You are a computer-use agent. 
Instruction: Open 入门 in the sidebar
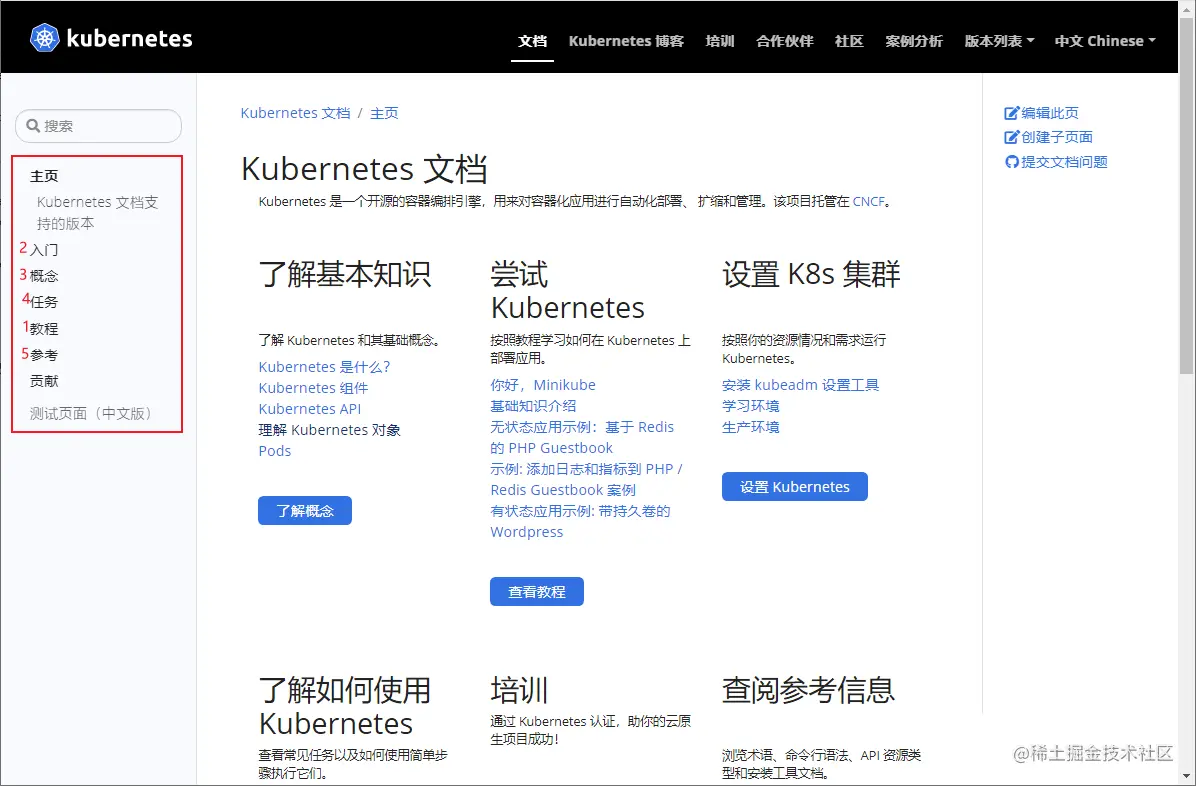44,250
